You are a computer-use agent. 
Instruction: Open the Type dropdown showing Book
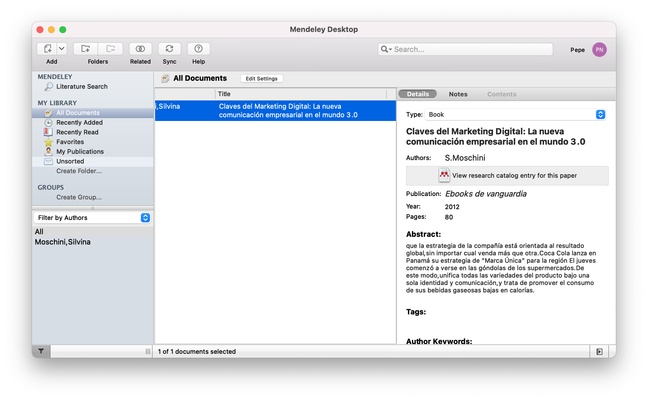[515, 114]
